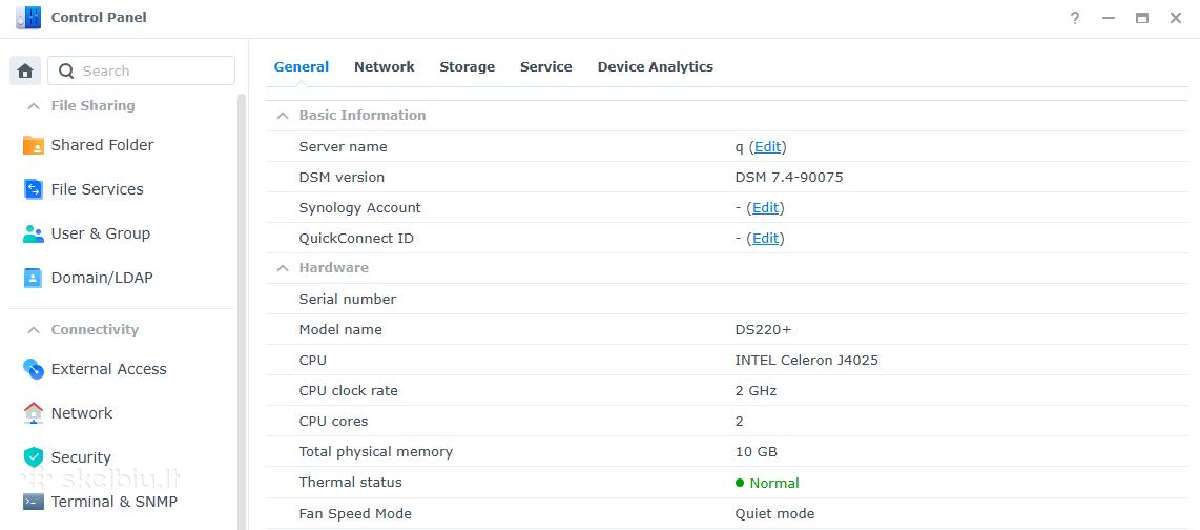Click the Terminal & SNMP icon
Screen dimensions: 1200x530
click(x=33, y=501)
